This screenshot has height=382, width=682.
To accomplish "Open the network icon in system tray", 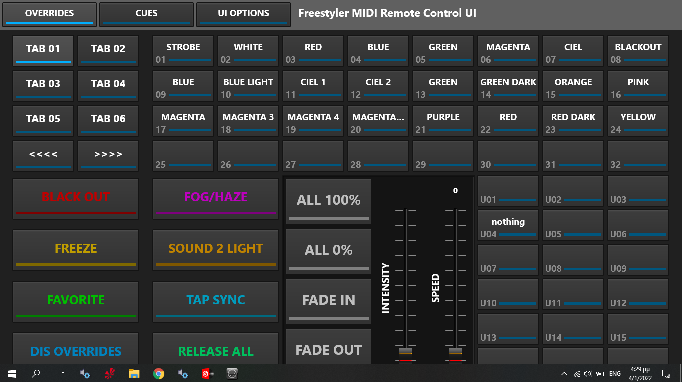I will 578,374.
